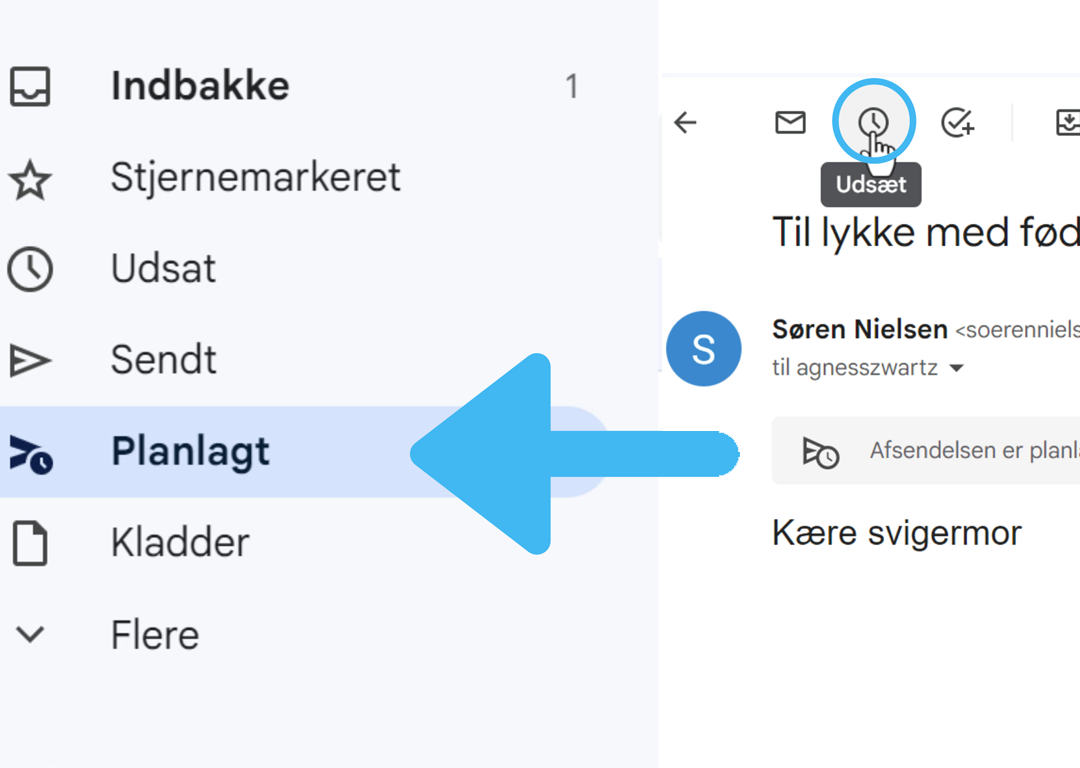Click the paper plane icon beside Sendt
The image size is (1080, 768).
[x=30, y=360]
